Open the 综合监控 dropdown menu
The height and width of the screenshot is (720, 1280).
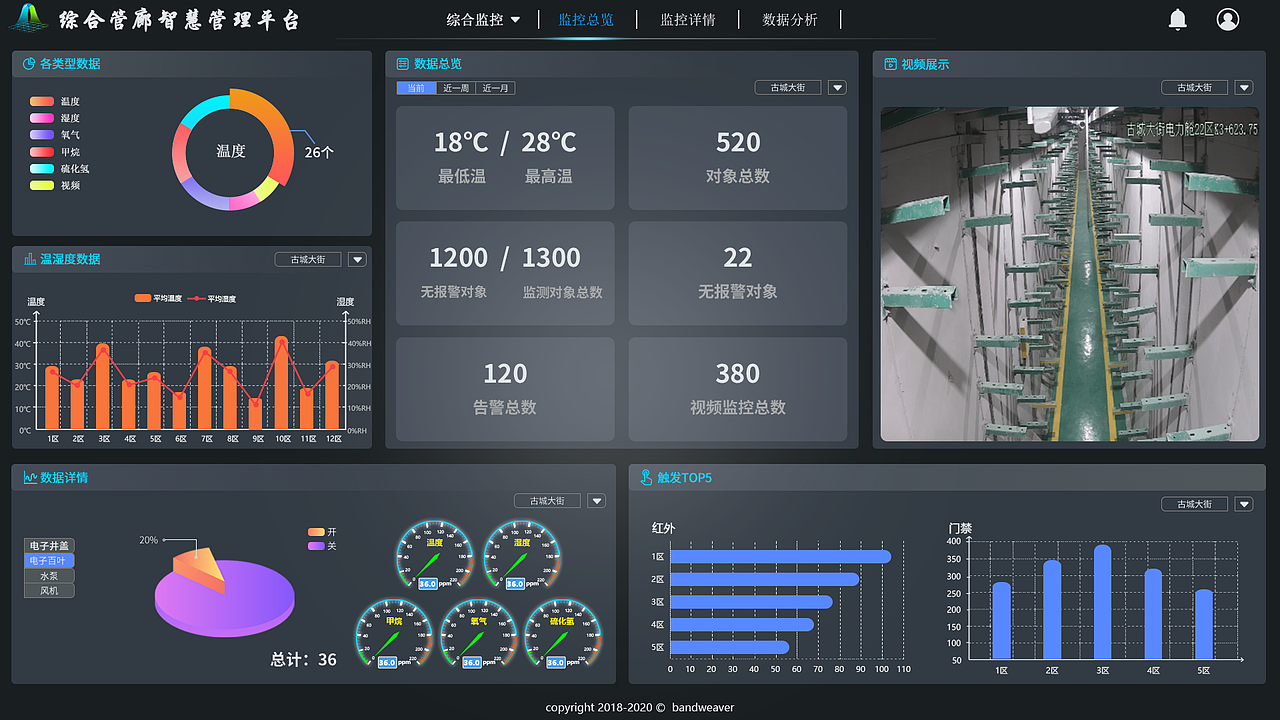click(x=484, y=20)
